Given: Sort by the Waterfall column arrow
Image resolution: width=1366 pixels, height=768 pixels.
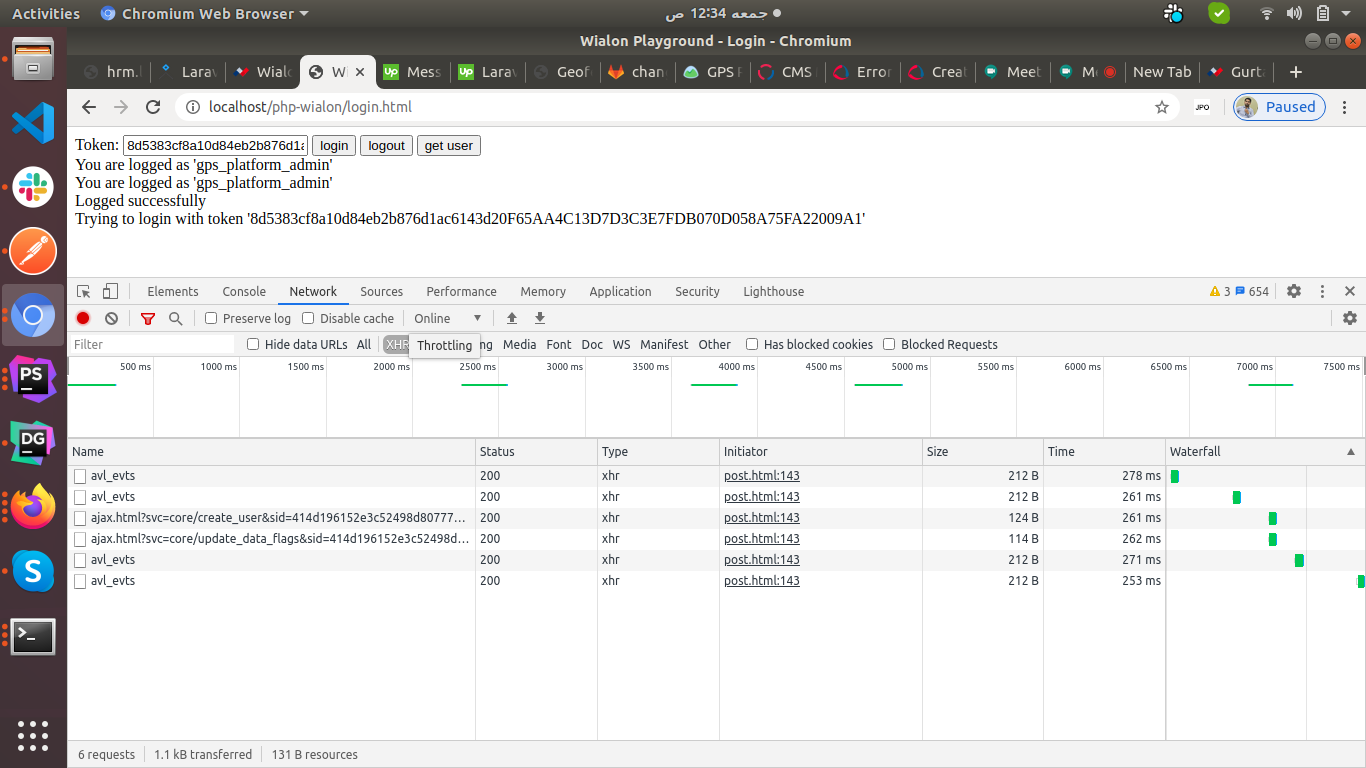Looking at the screenshot, I should (x=1352, y=452).
